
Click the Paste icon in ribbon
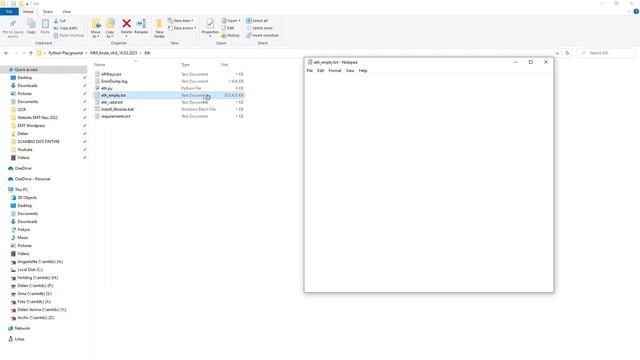point(45,24)
